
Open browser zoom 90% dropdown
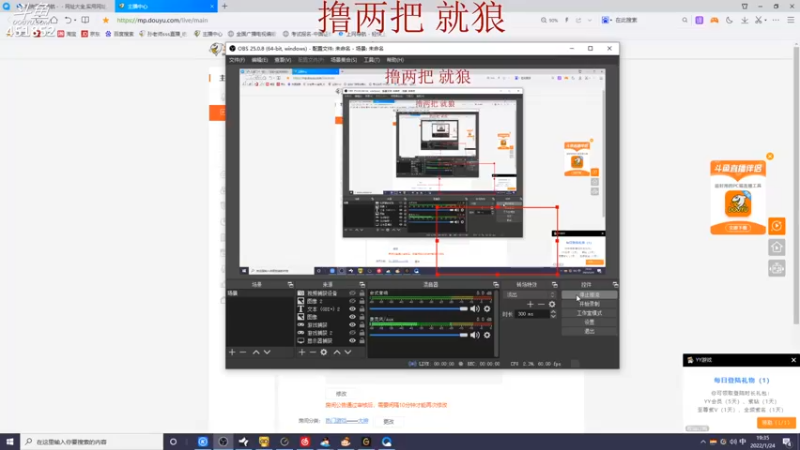(549, 20)
